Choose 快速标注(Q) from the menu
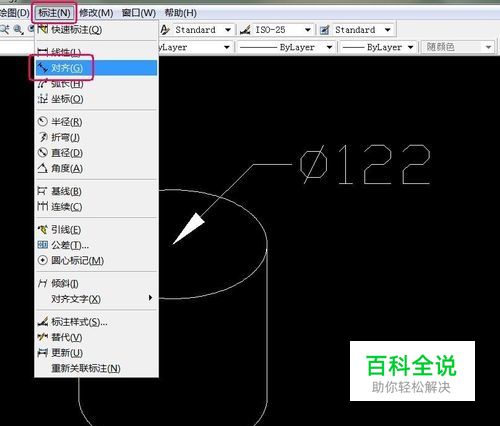This screenshot has width=500, height=426. [x=97, y=30]
